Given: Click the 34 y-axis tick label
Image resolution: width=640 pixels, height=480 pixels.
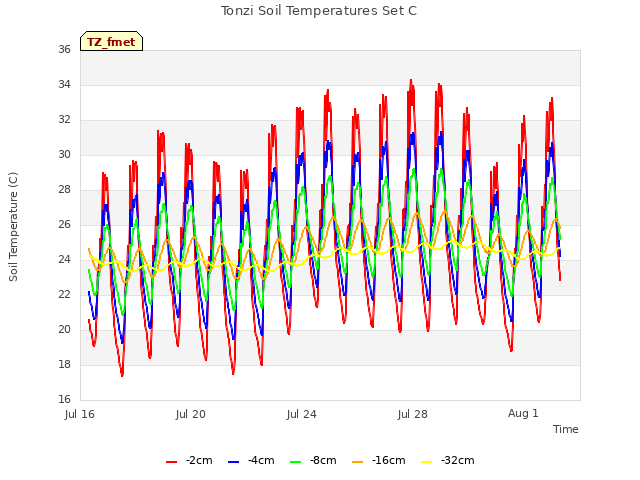Looking at the screenshot, I should click(x=64, y=84).
